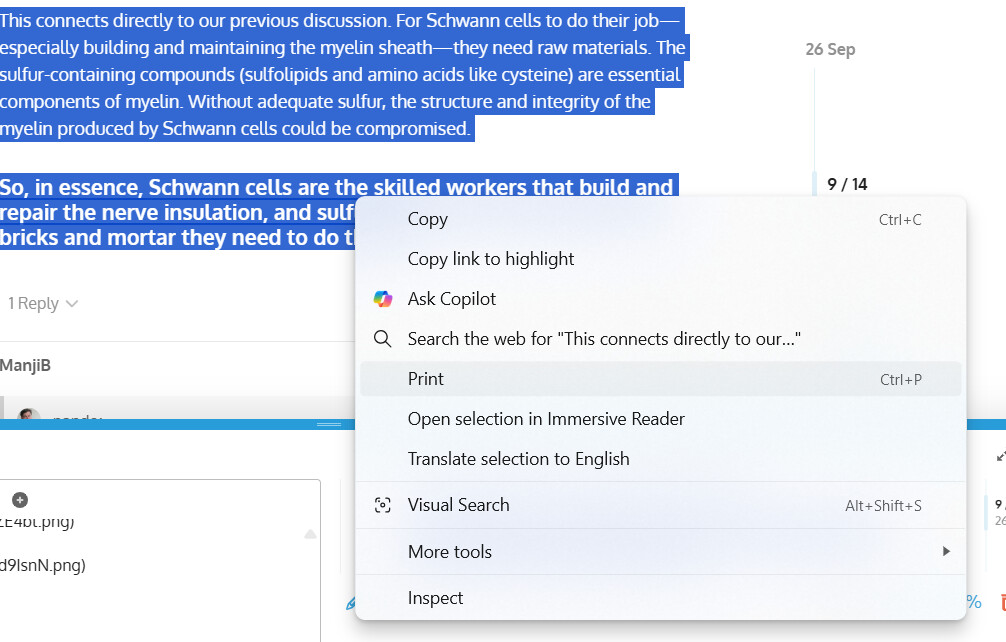Open selection in Immersive Reader
The width and height of the screenshot is (1006, 642).
[x=545, y=419]
